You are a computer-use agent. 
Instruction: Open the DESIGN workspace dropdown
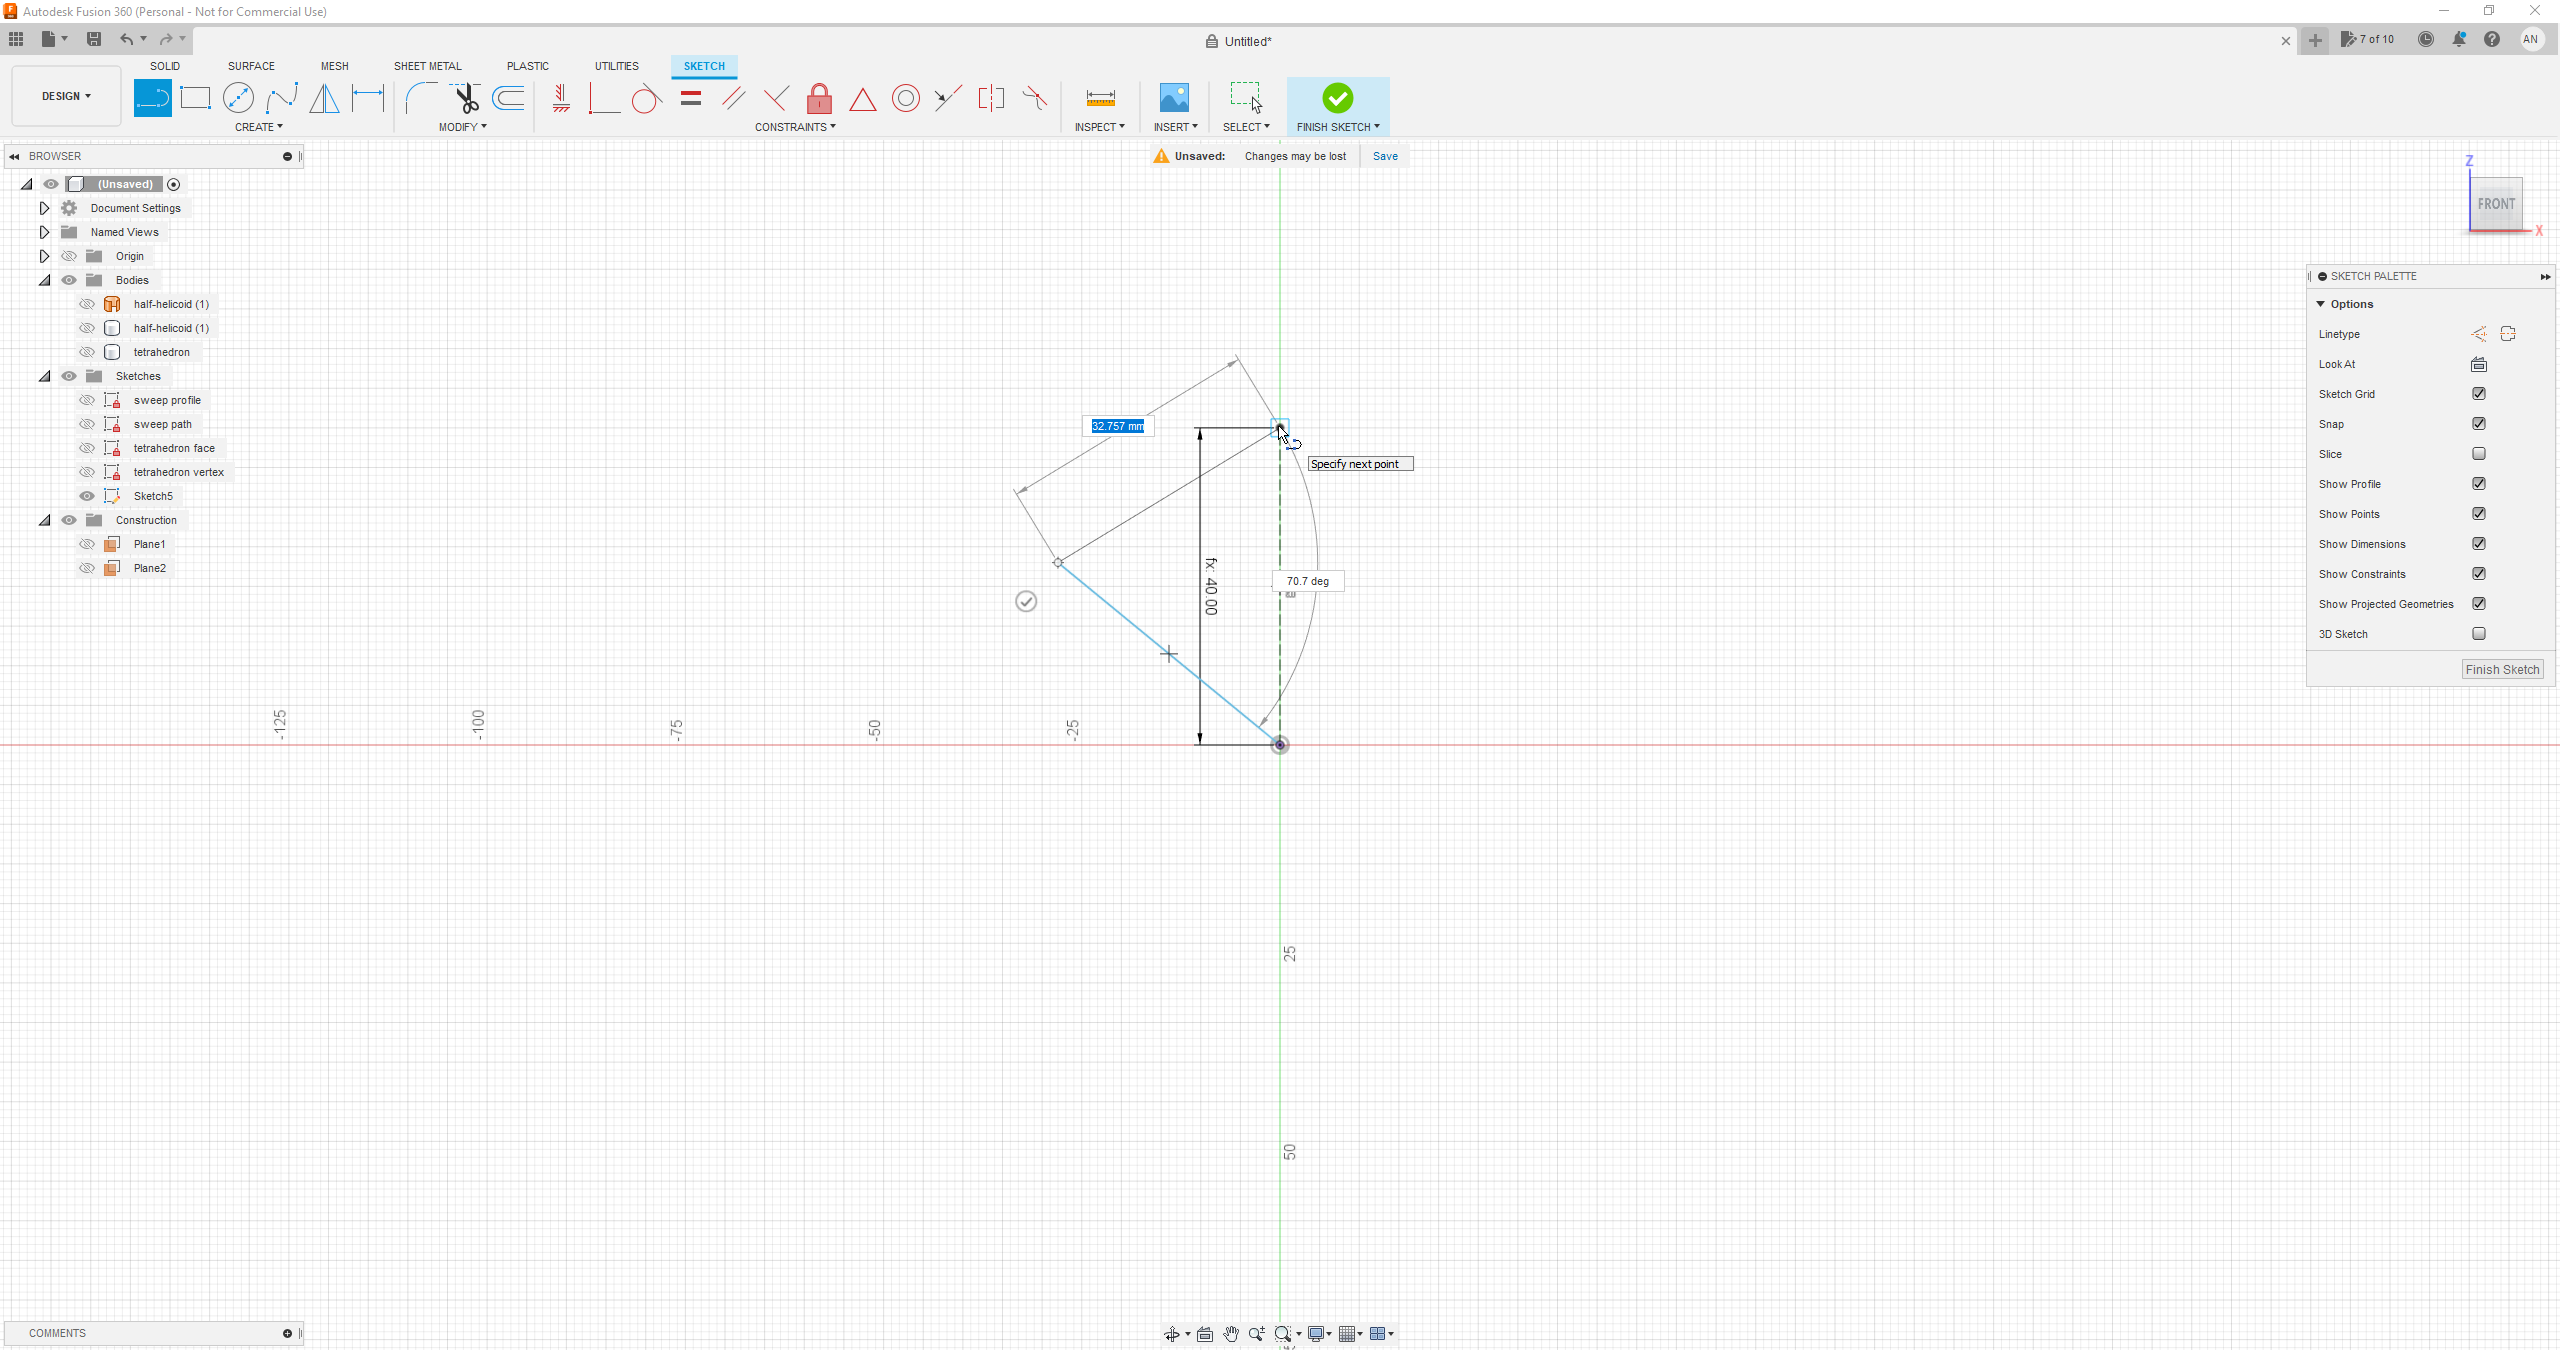click(x=66, y=96)
